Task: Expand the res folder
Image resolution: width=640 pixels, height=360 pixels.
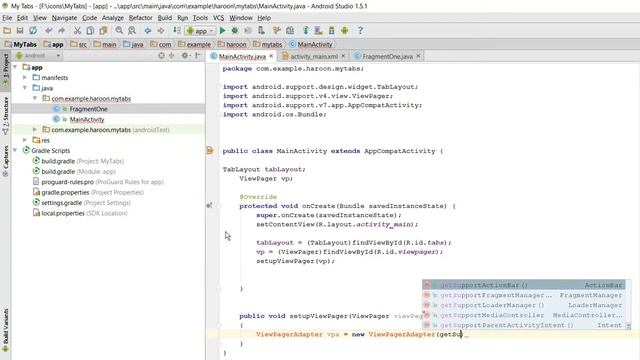Action: tap(25, 140)
